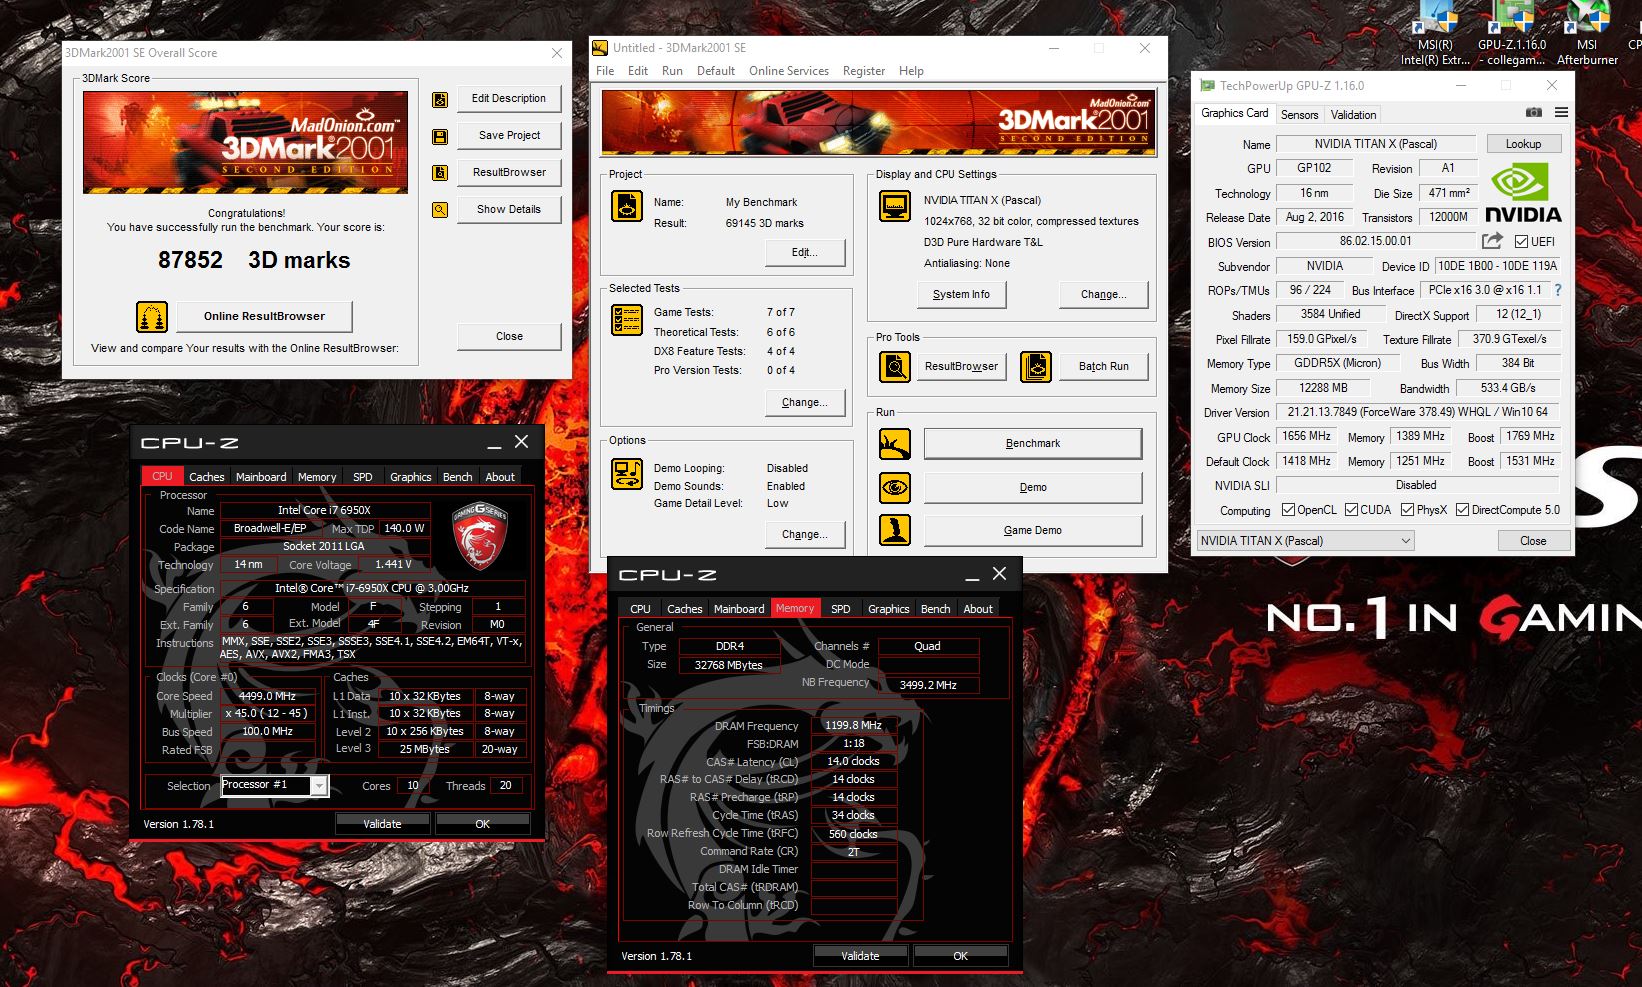The height and width of the screenshot is (987, 1642).
Task: Open the Run menu in 3DMark2001
Action: coord(672,71)
